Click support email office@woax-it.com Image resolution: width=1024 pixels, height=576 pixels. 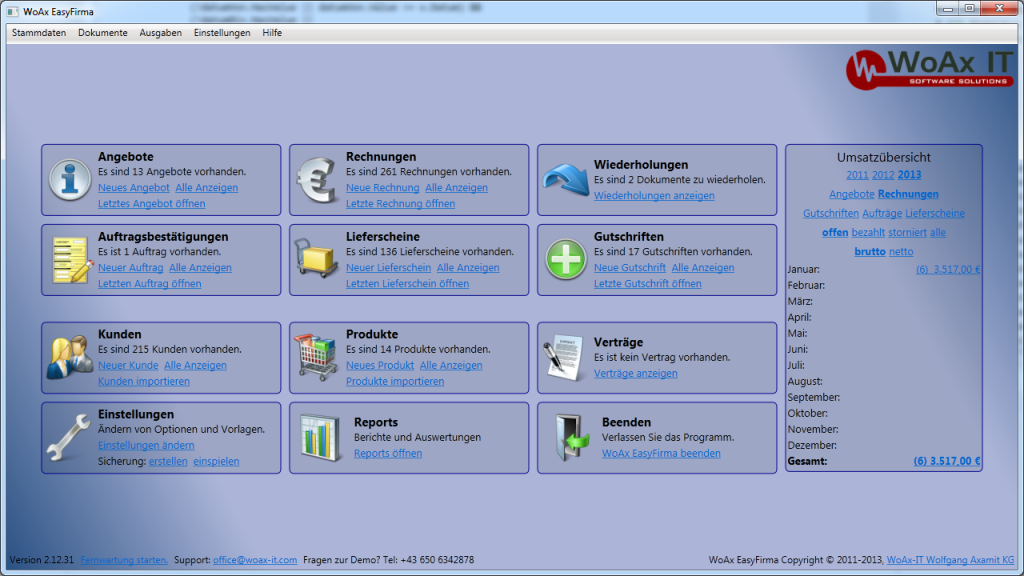pos(255,560)
